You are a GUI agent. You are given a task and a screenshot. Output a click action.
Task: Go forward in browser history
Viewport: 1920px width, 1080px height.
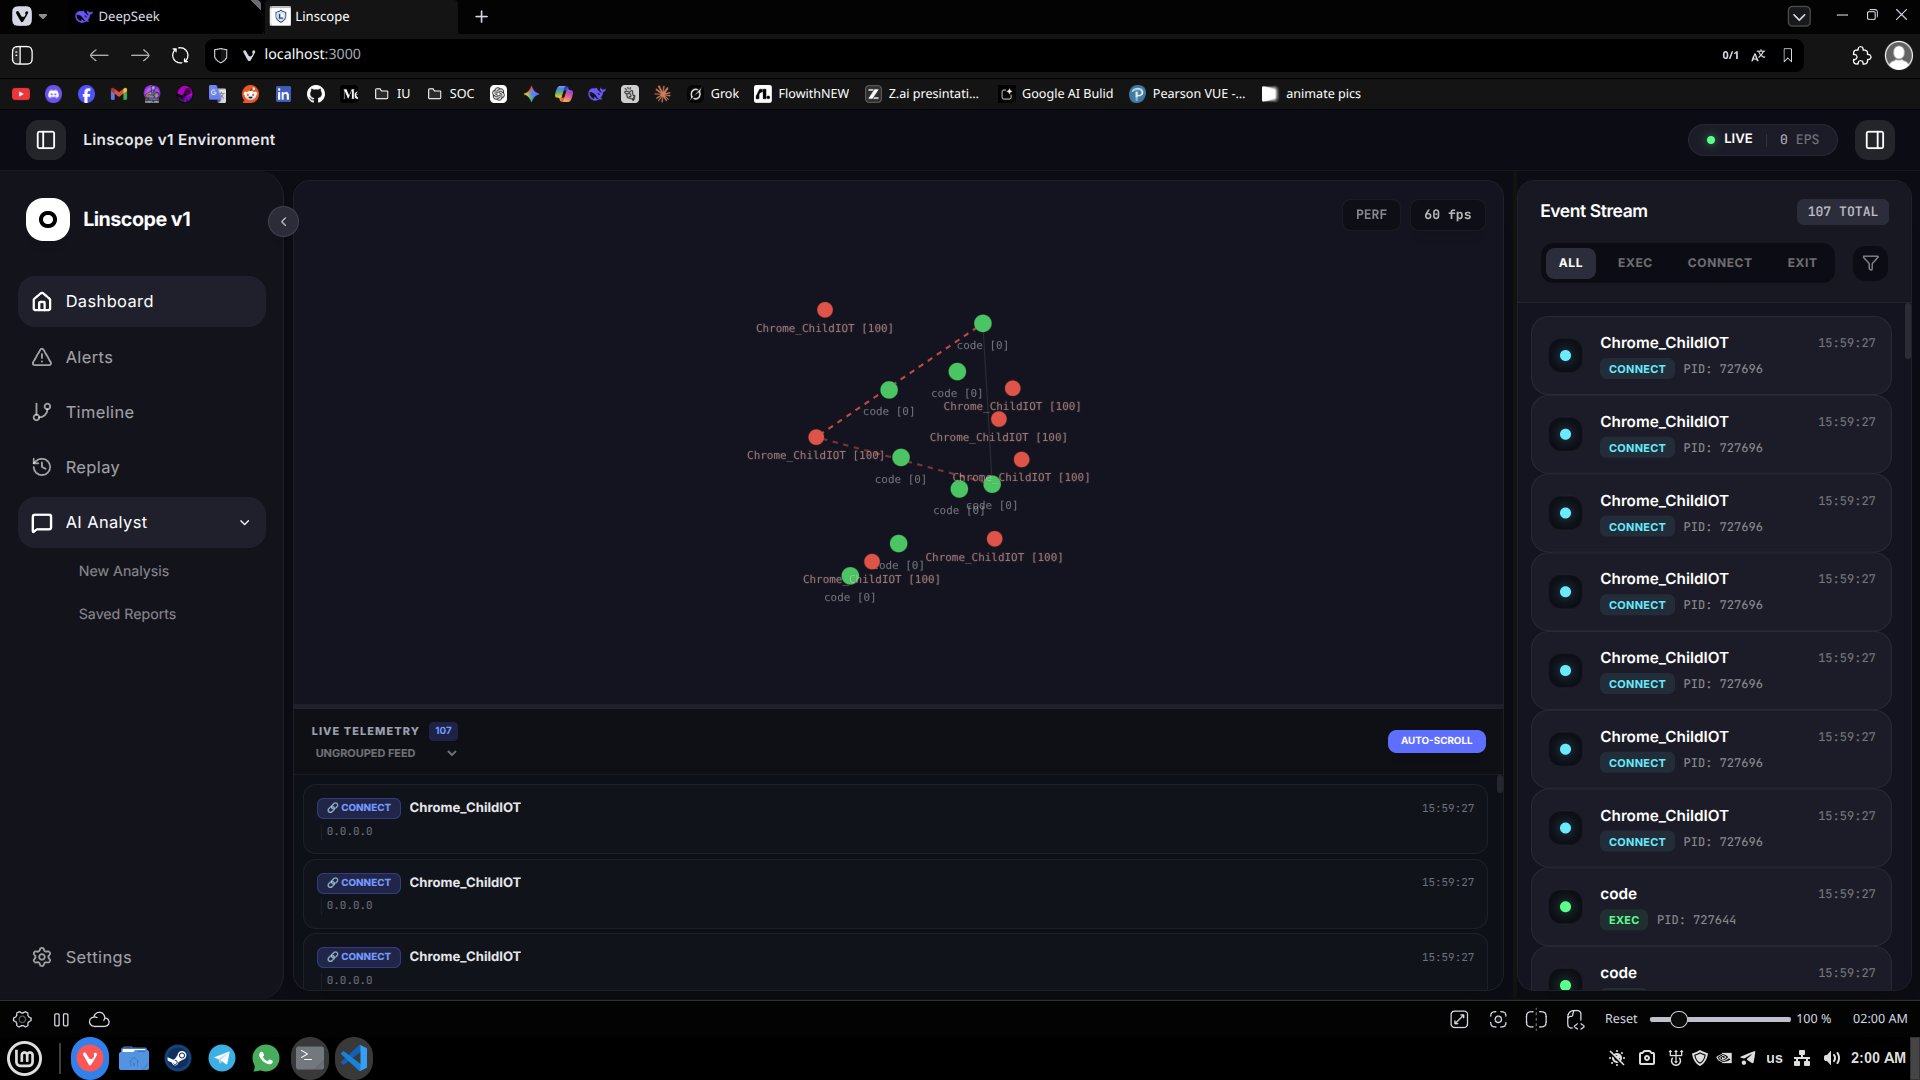point(140,55)
